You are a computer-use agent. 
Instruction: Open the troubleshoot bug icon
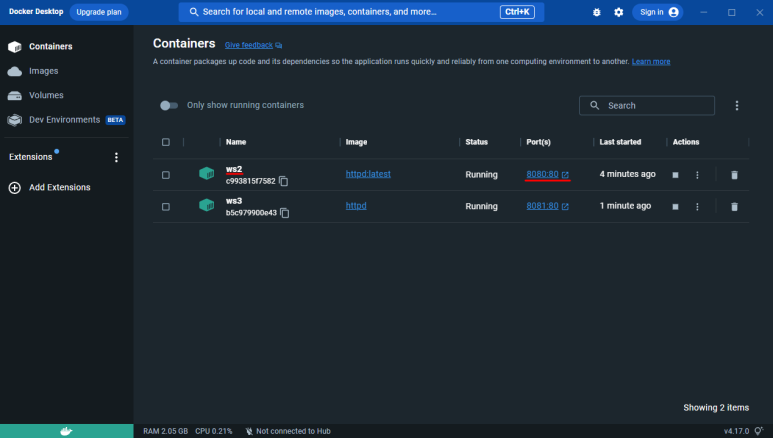point(597,12)
